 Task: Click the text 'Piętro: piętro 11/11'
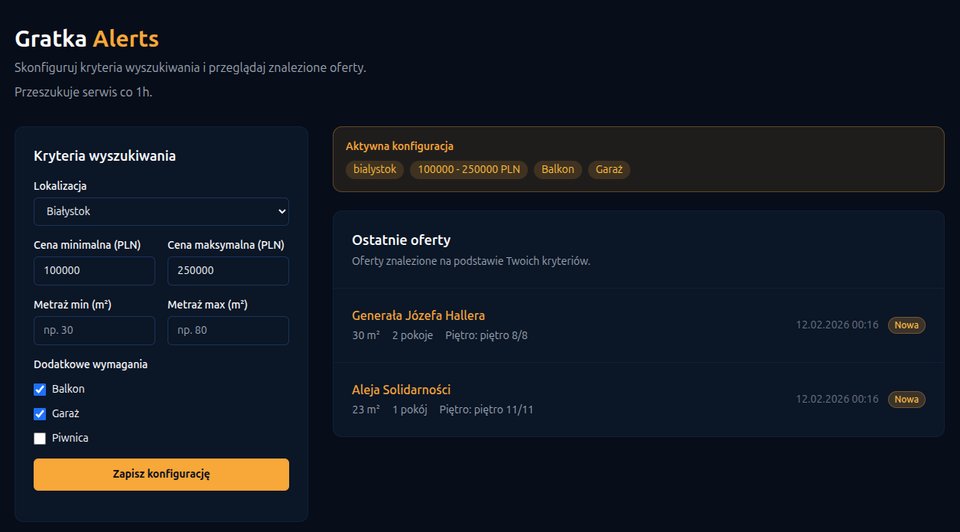486,410
